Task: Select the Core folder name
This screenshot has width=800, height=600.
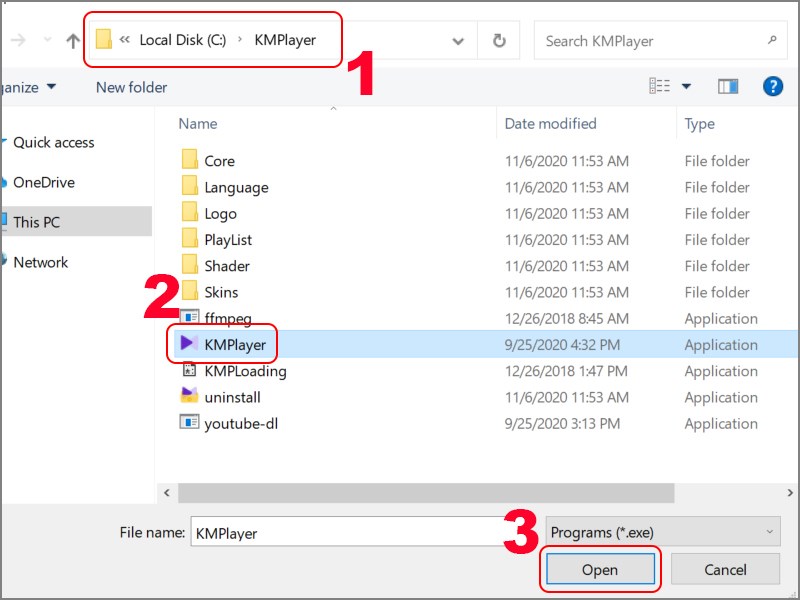Action: coord(219,161)
